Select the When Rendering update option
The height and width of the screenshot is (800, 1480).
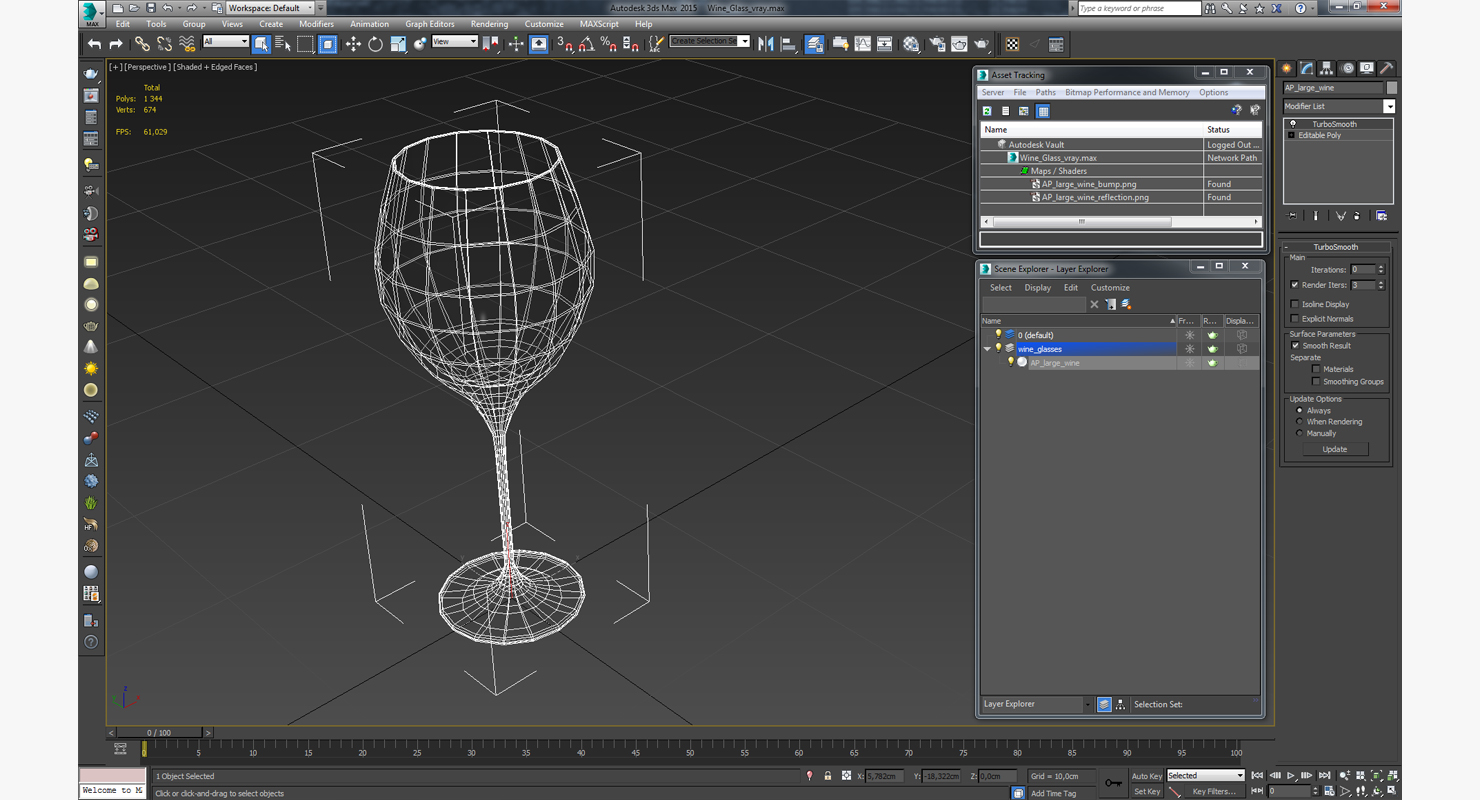pyautogui.click(x=1300, y=422)
